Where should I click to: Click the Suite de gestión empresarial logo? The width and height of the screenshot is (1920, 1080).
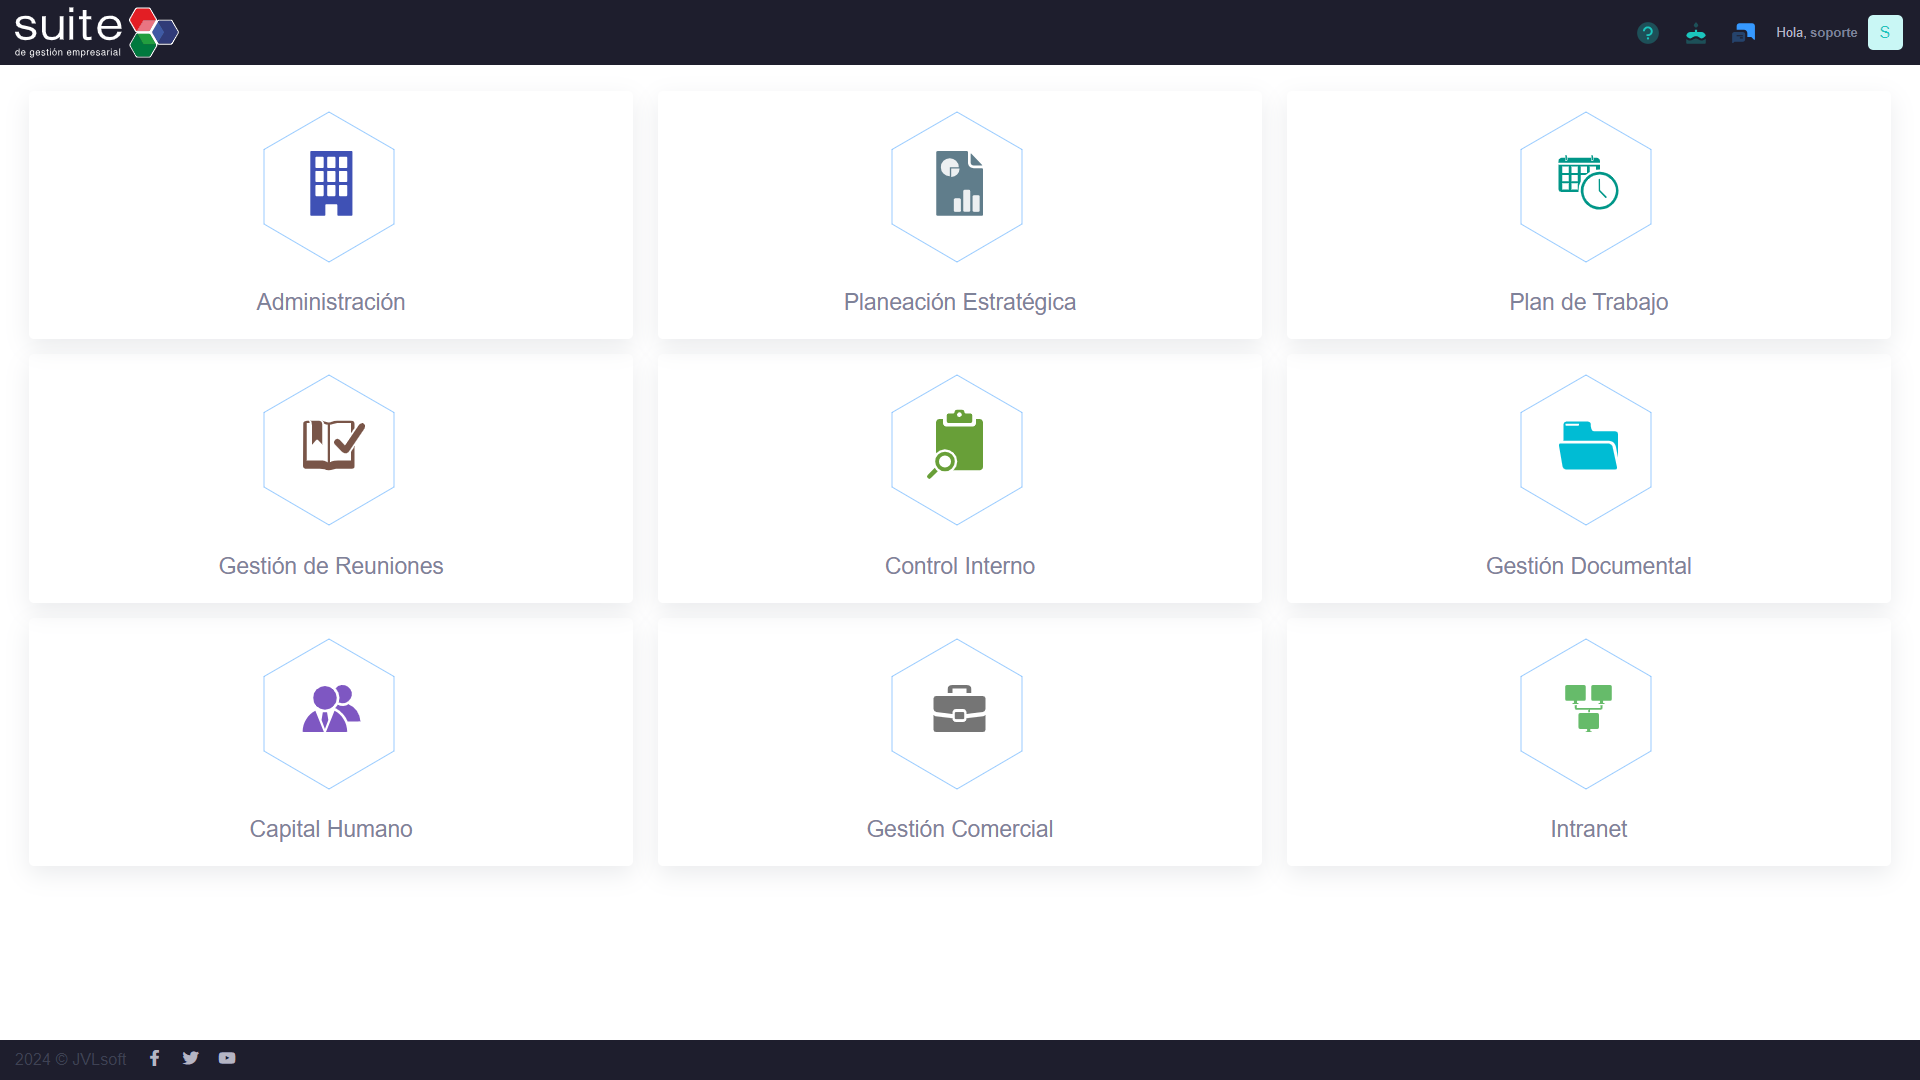pyautogui.click(x=97, y=33)
